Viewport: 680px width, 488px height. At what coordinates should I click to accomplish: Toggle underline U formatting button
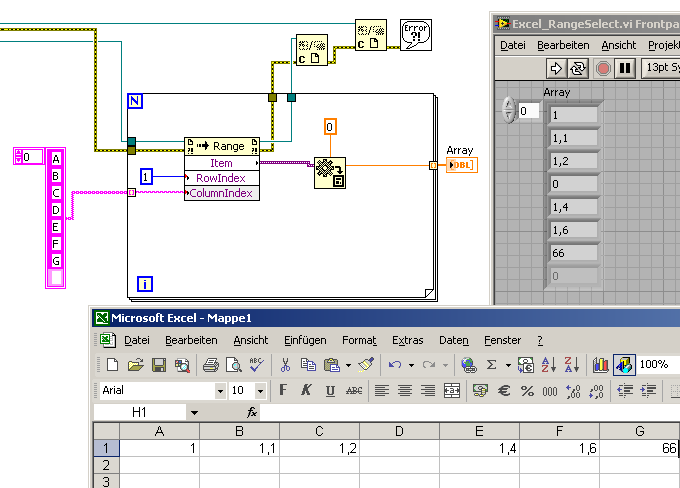point(330,391)
